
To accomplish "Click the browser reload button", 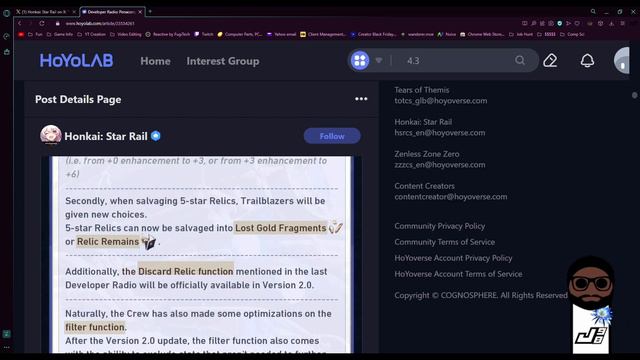I will coord(42,23).
